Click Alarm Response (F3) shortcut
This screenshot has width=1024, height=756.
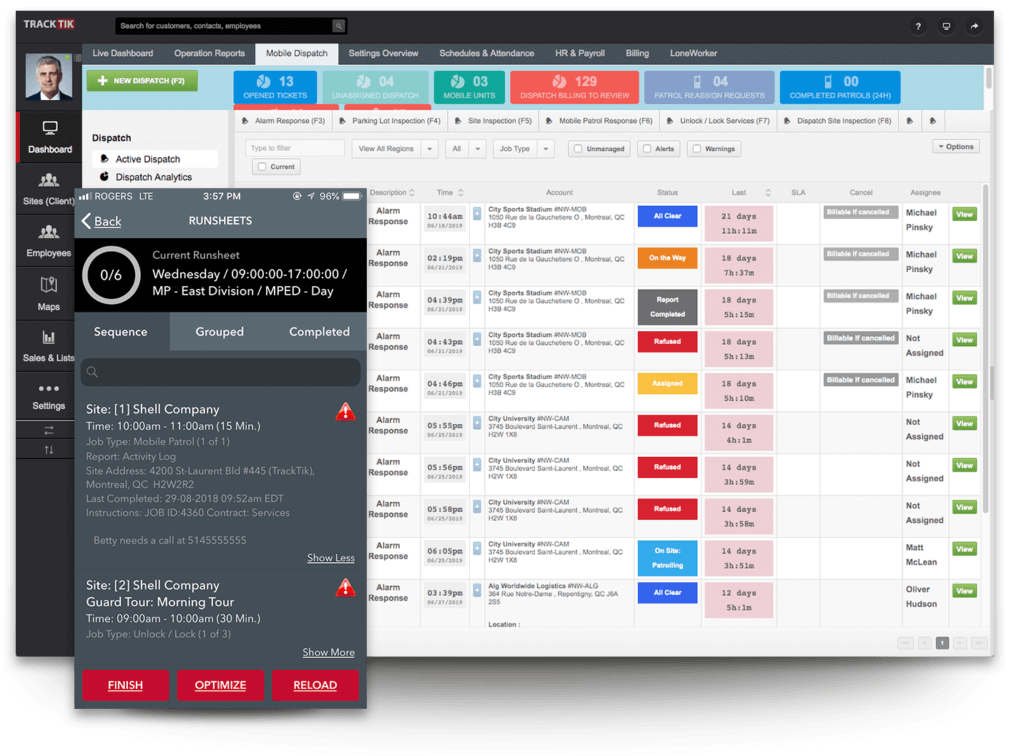click(283, 121)
